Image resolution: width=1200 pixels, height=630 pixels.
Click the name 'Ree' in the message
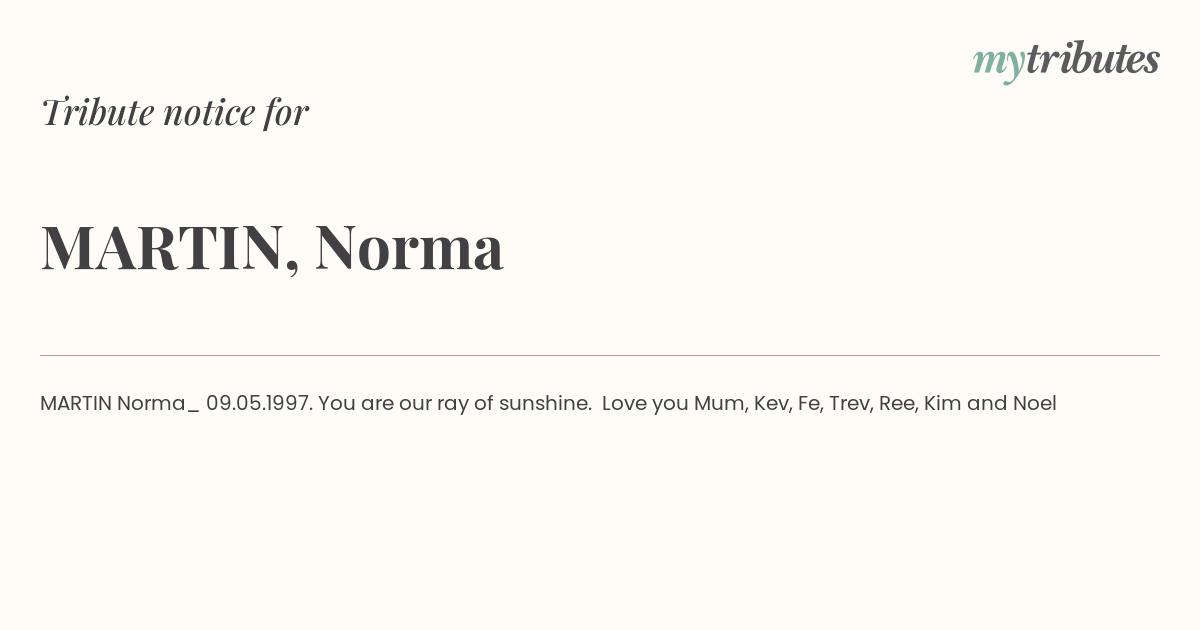pos(896,403)
